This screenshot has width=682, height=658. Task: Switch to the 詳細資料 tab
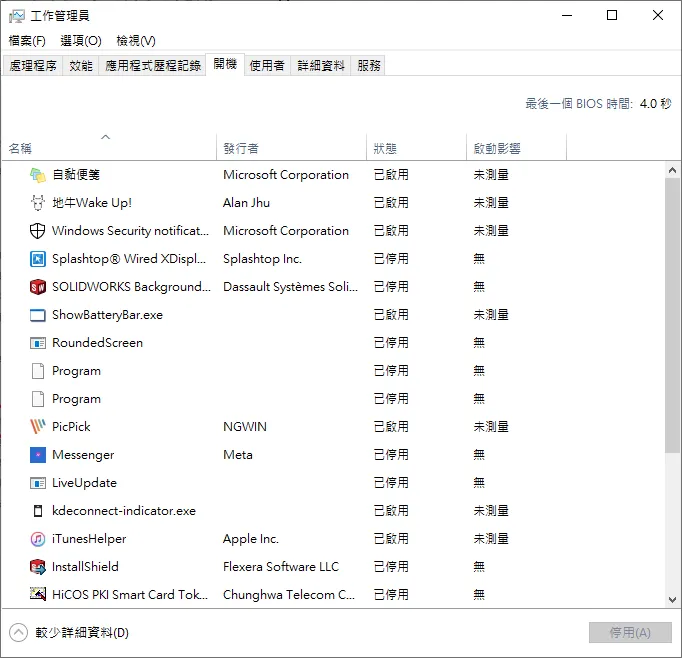[x=321, y=66]
